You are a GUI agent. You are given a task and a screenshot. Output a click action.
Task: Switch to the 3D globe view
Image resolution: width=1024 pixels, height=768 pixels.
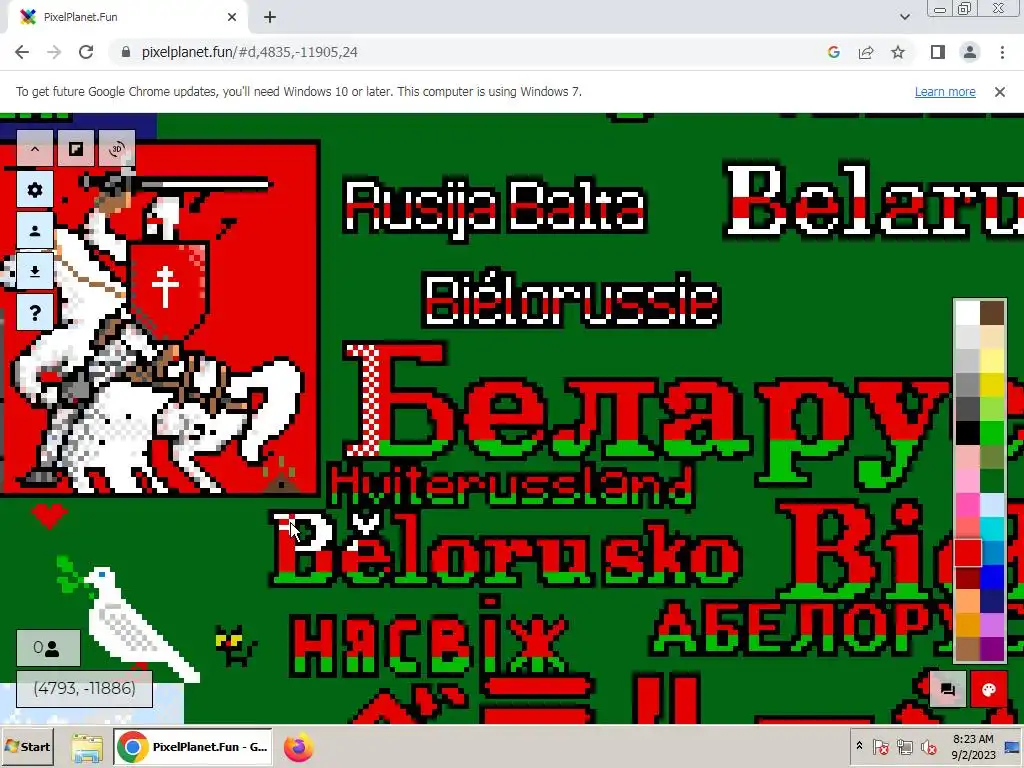click(x=117, y=149)
